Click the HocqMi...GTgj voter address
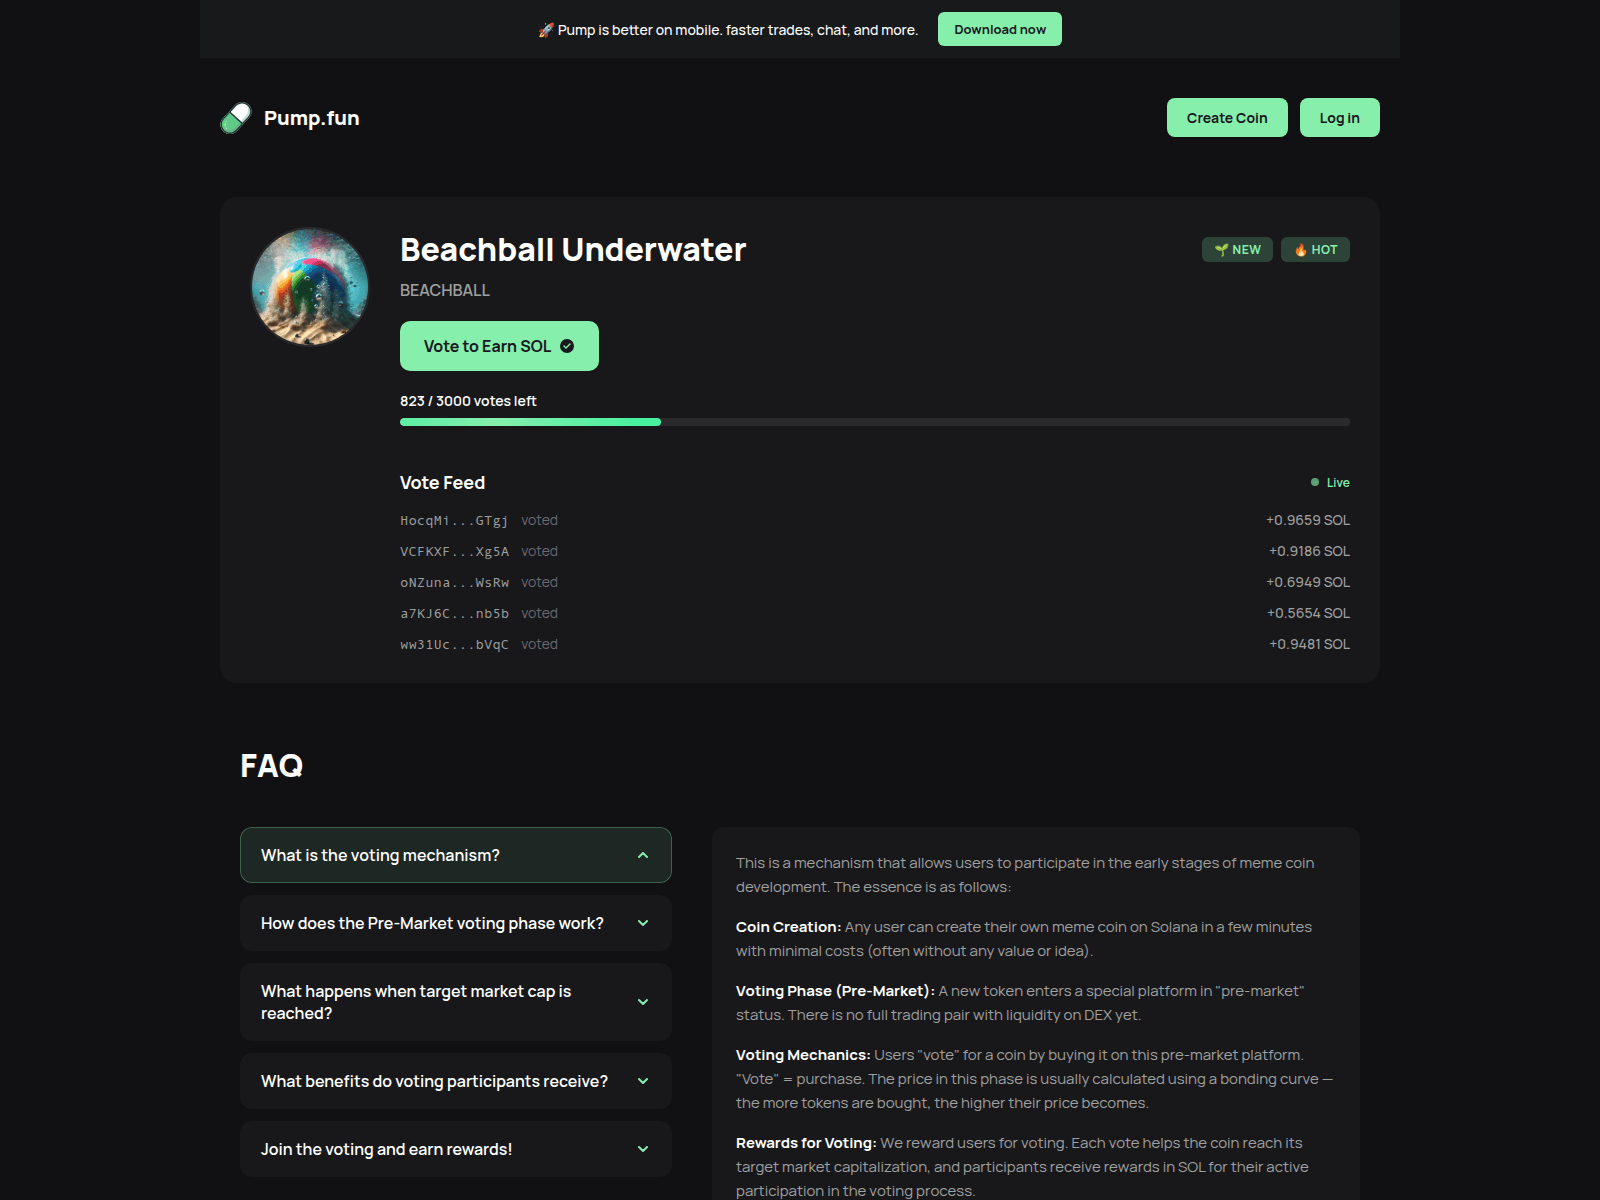 (454, 521)
